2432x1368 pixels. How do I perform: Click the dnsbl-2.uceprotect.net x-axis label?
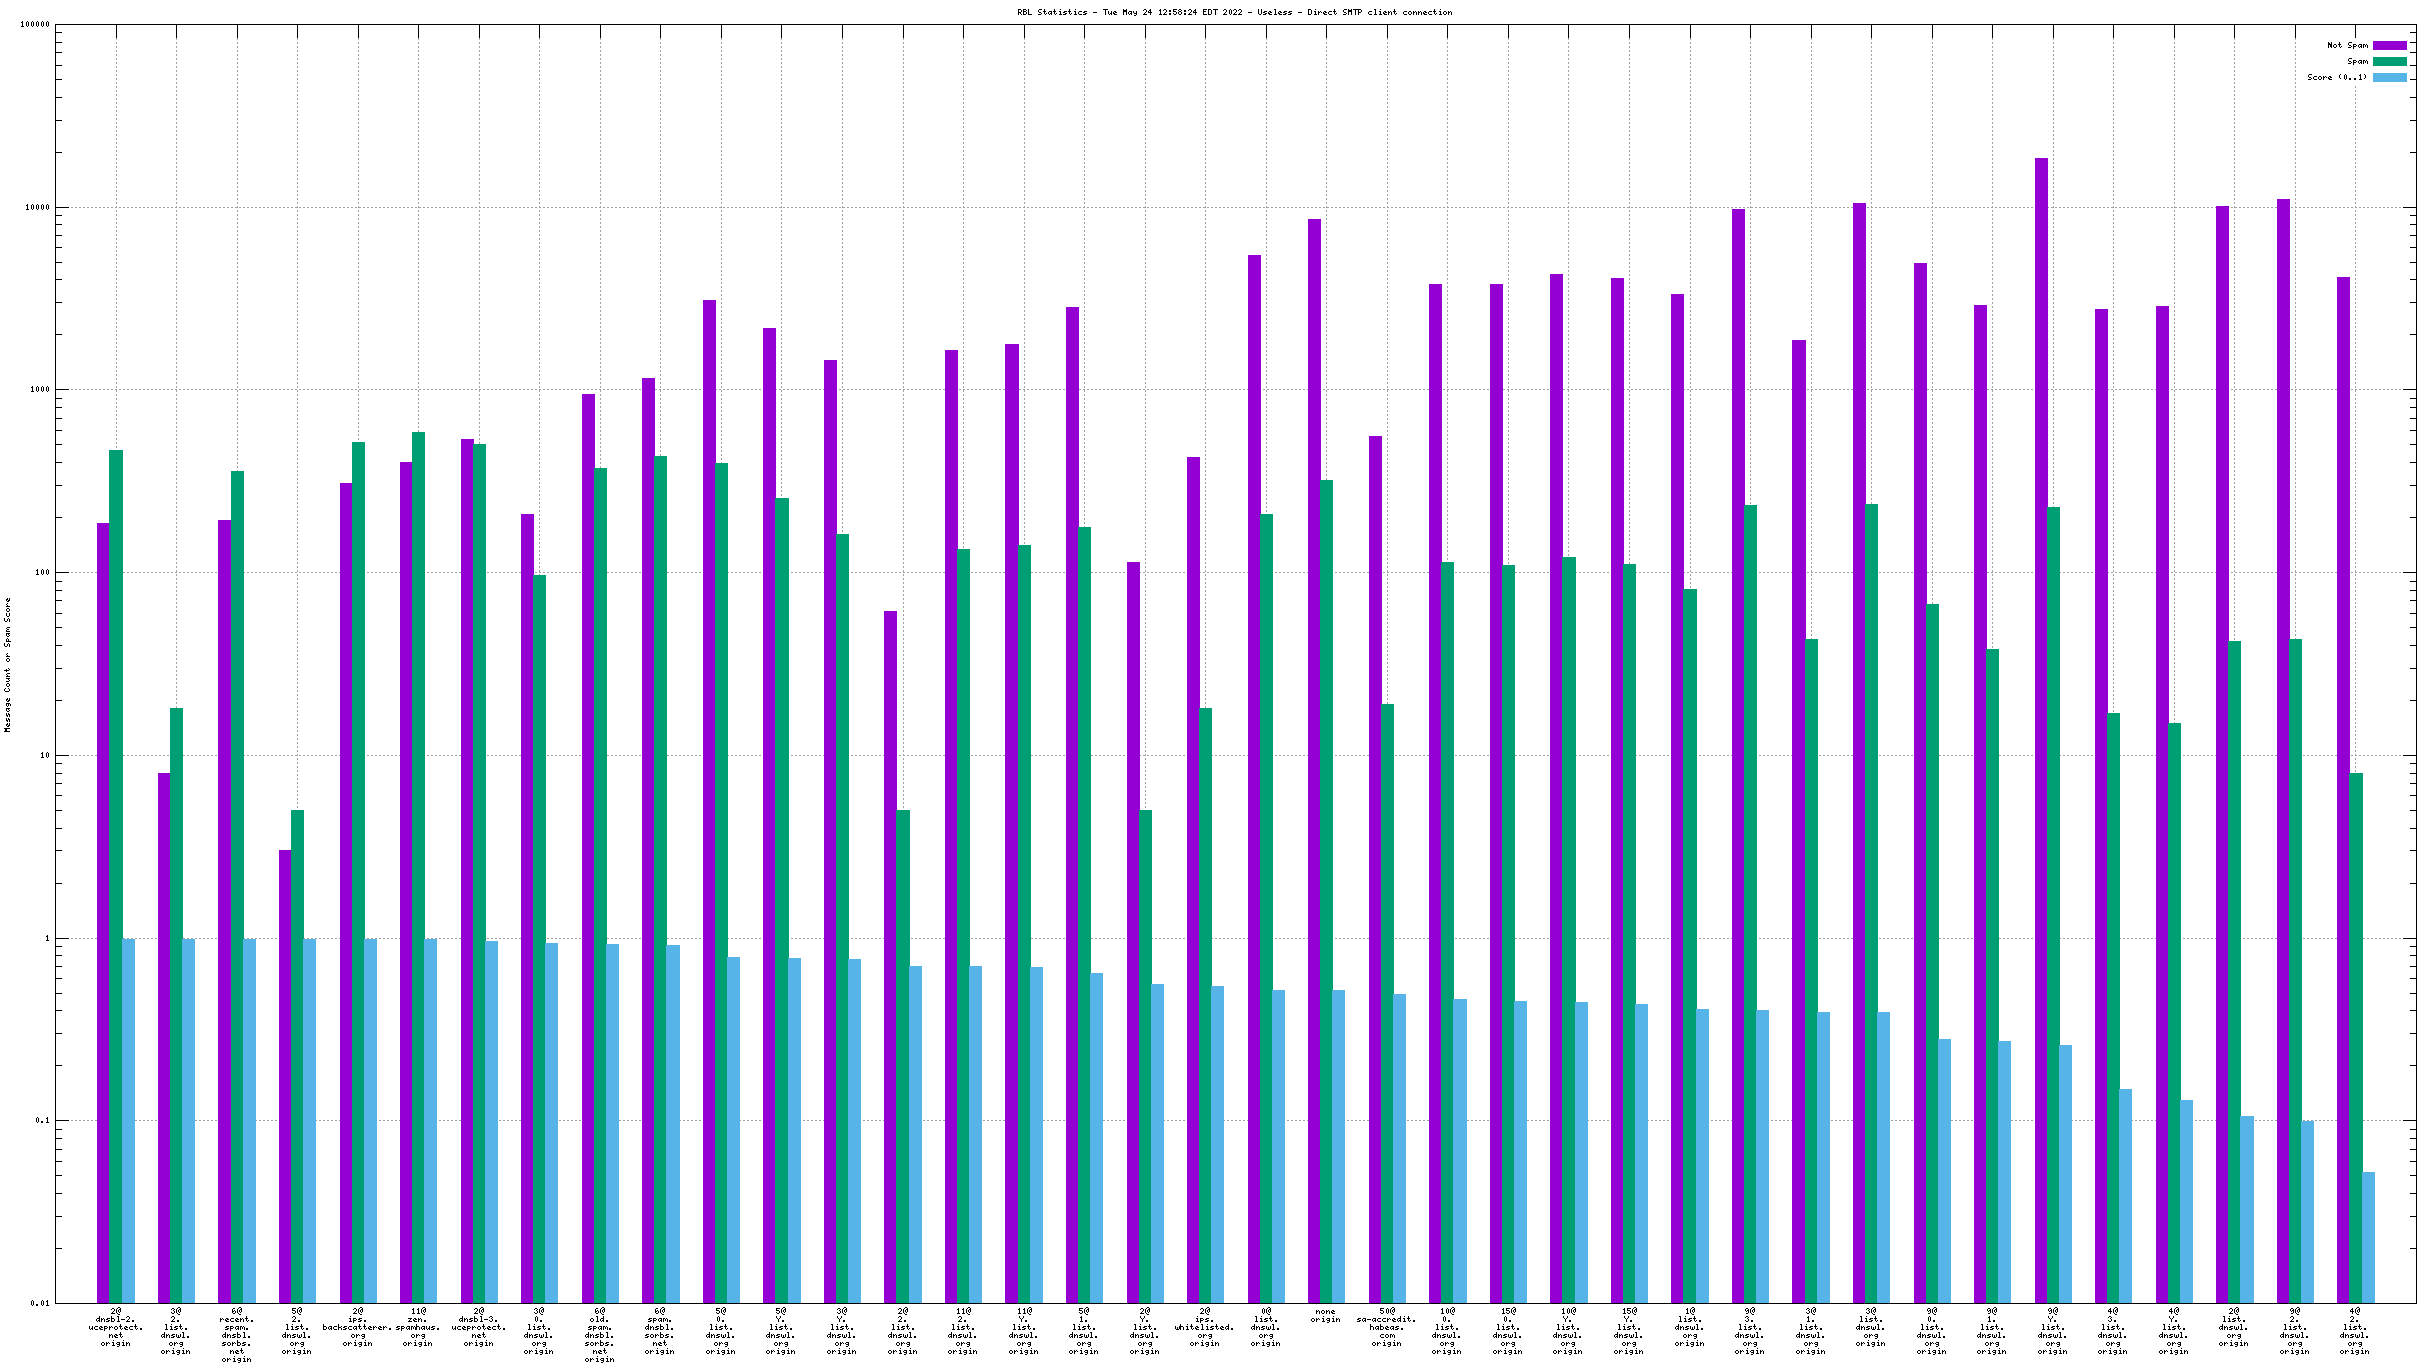(x=116, y=1327)
